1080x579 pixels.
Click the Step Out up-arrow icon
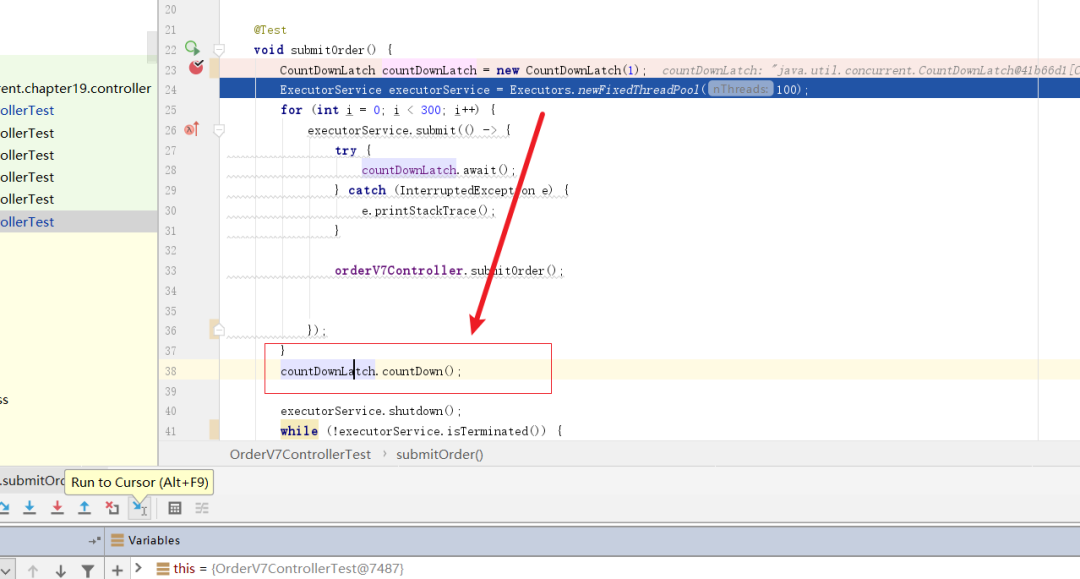(84, 508)
